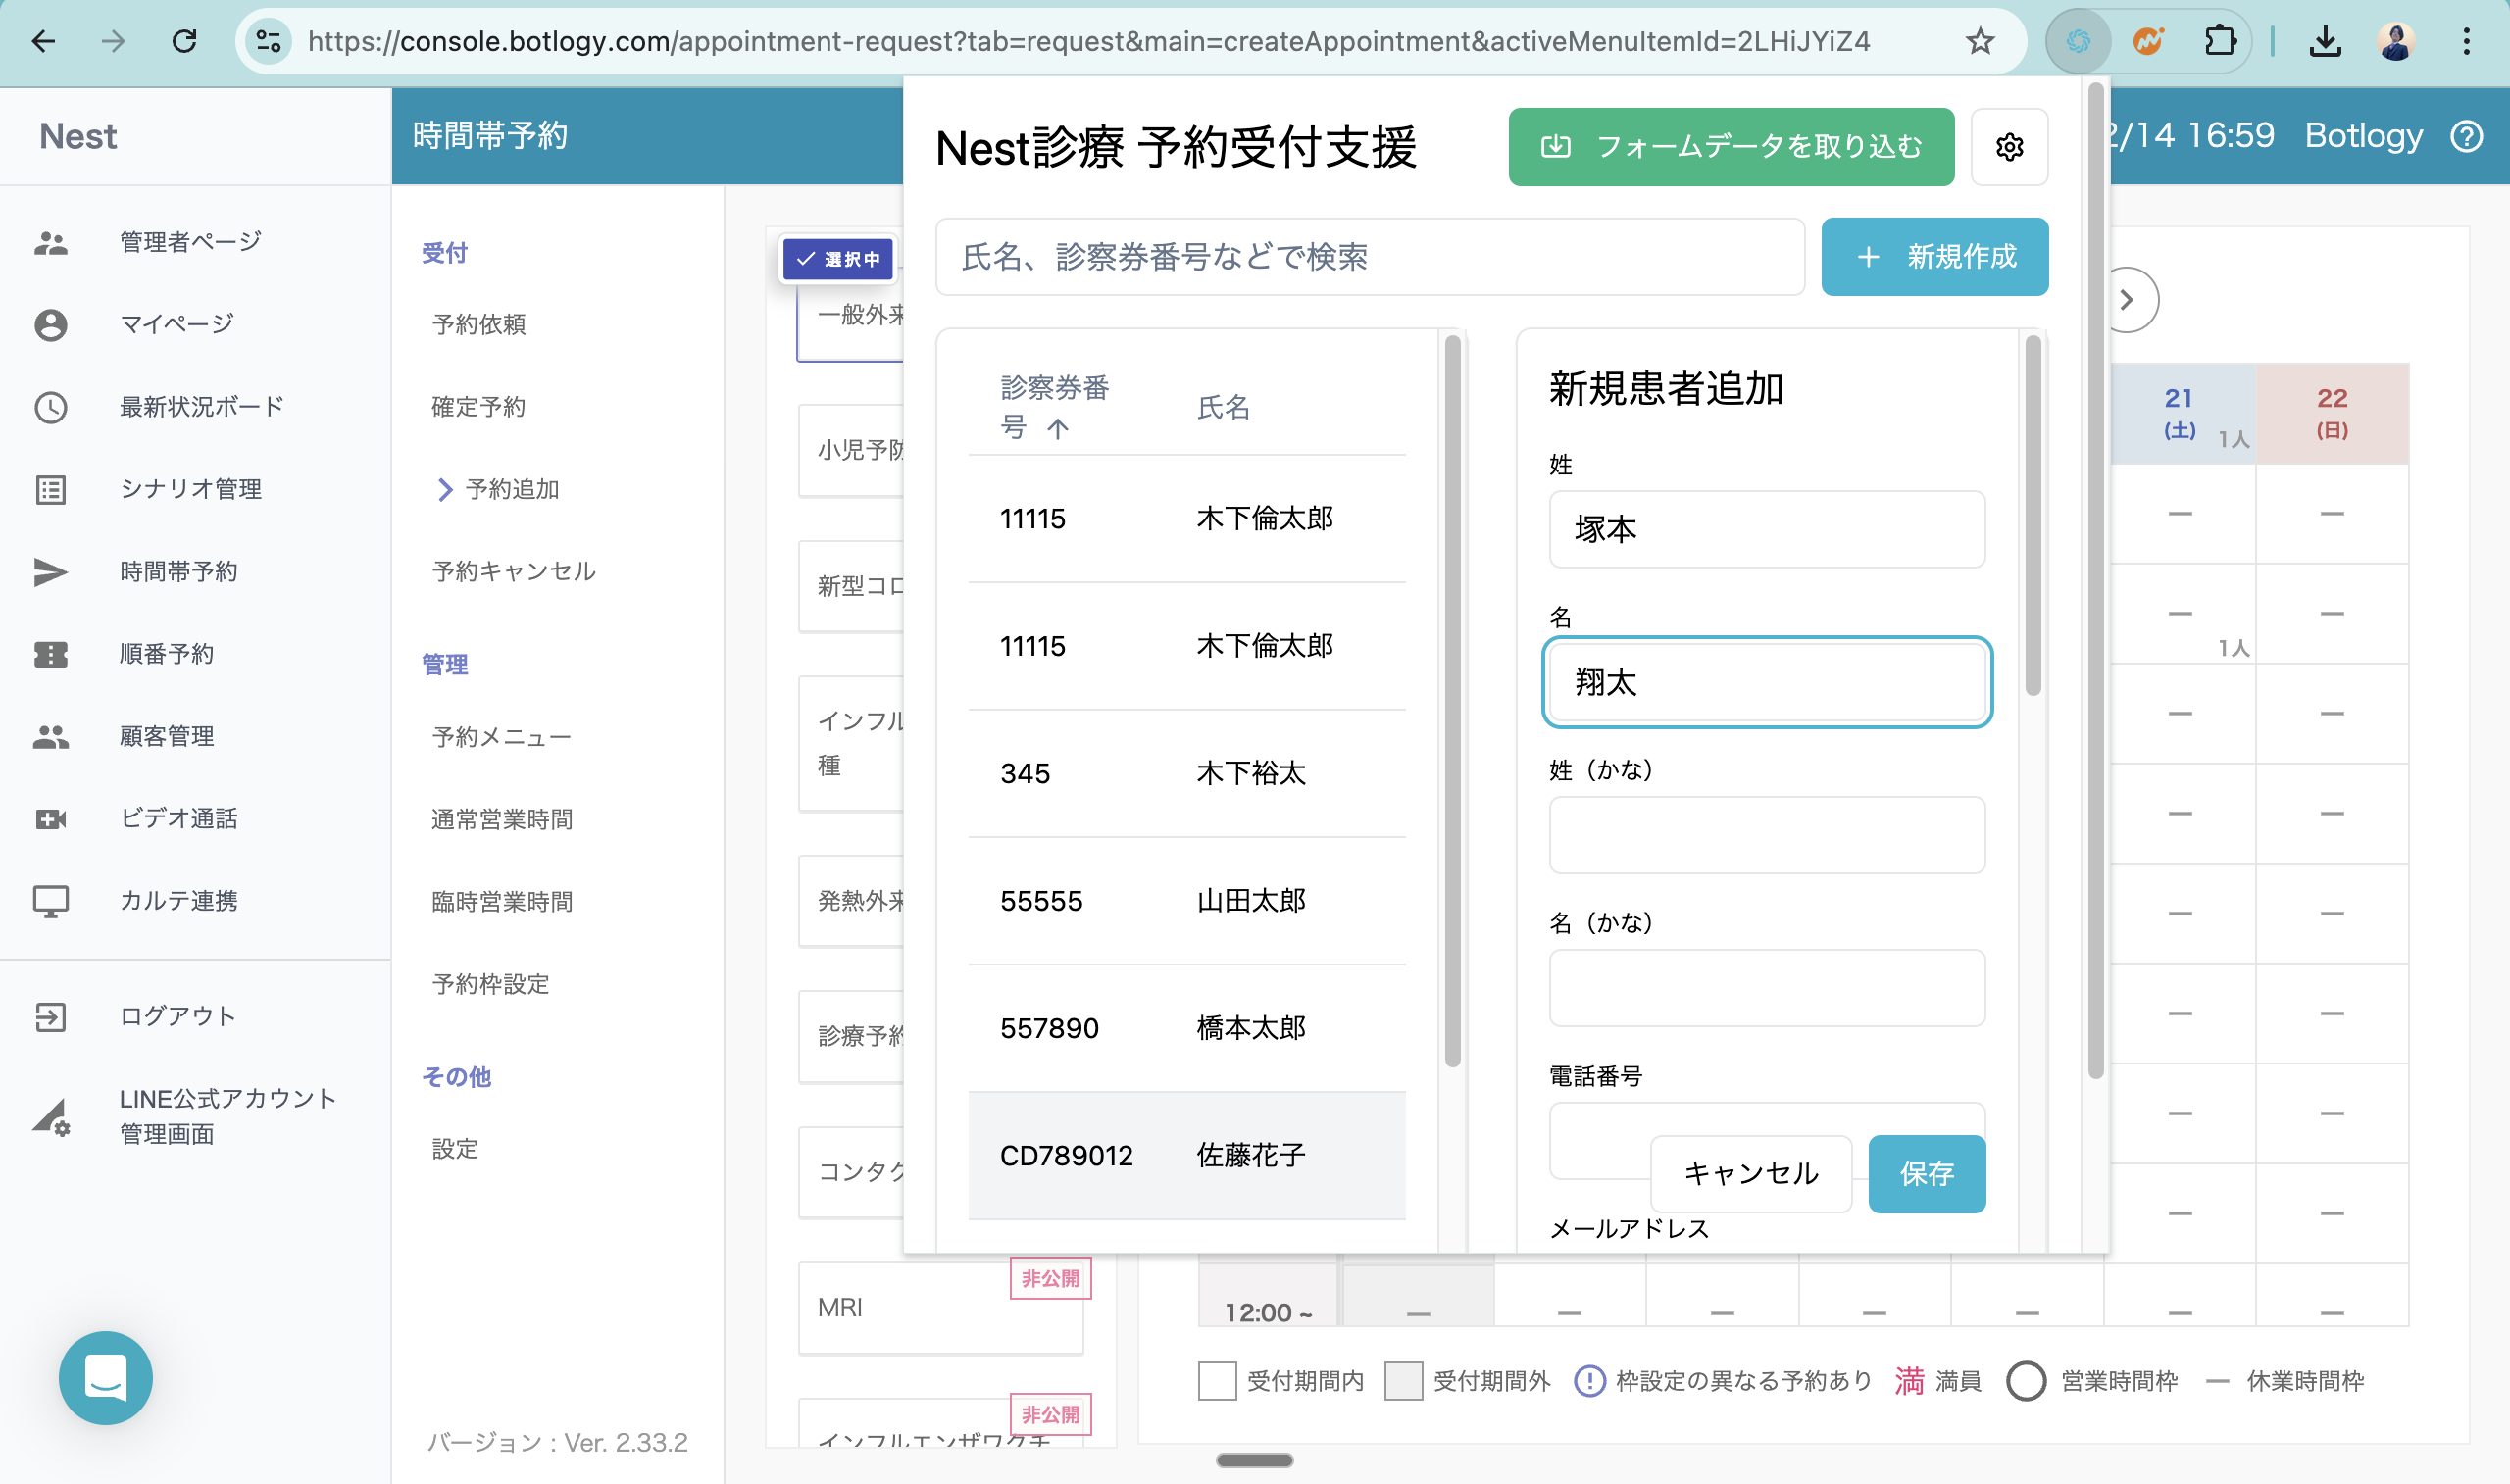Click the 保存 button
The width and height of the screenshot is (2510, 1484).
(1926, 1173)
